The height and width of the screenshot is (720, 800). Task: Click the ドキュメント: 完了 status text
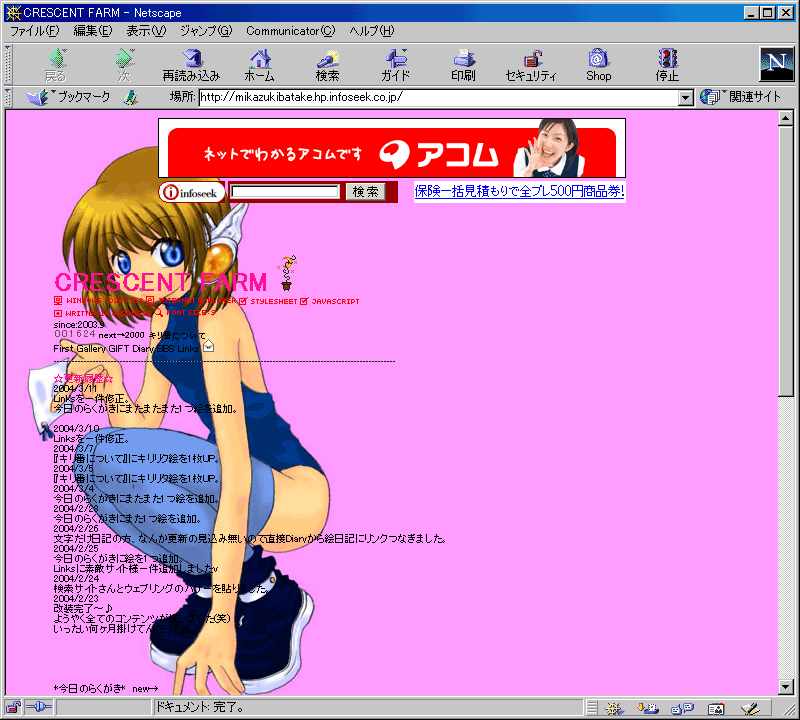[199, 707]
